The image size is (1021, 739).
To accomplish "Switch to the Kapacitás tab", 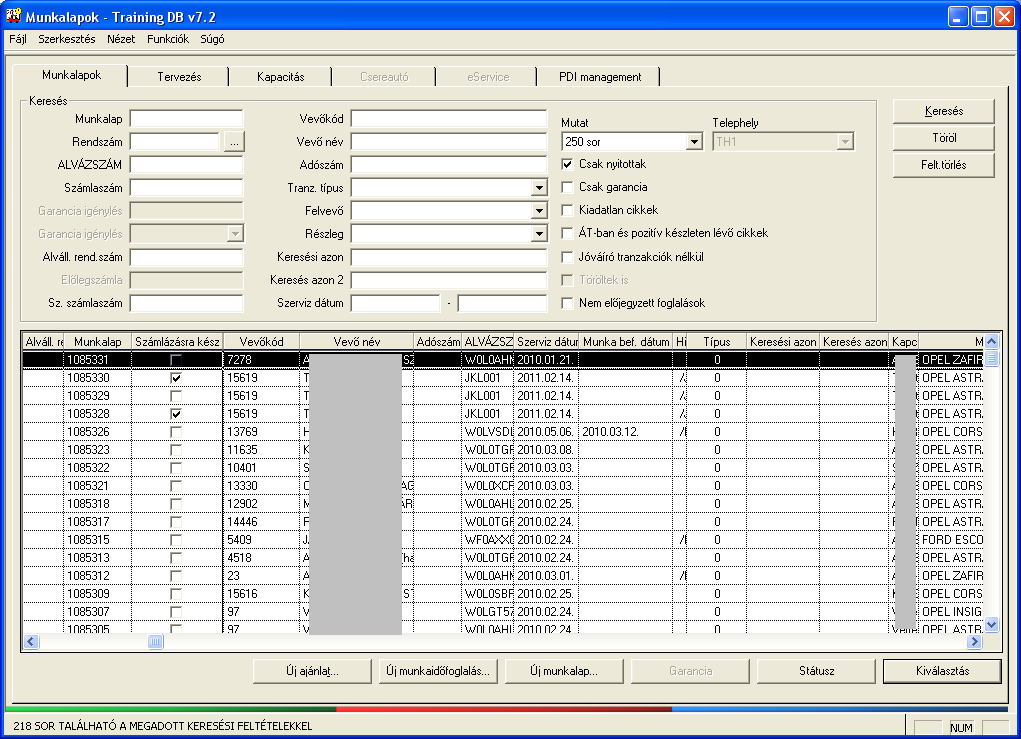I will click(281, 77).
